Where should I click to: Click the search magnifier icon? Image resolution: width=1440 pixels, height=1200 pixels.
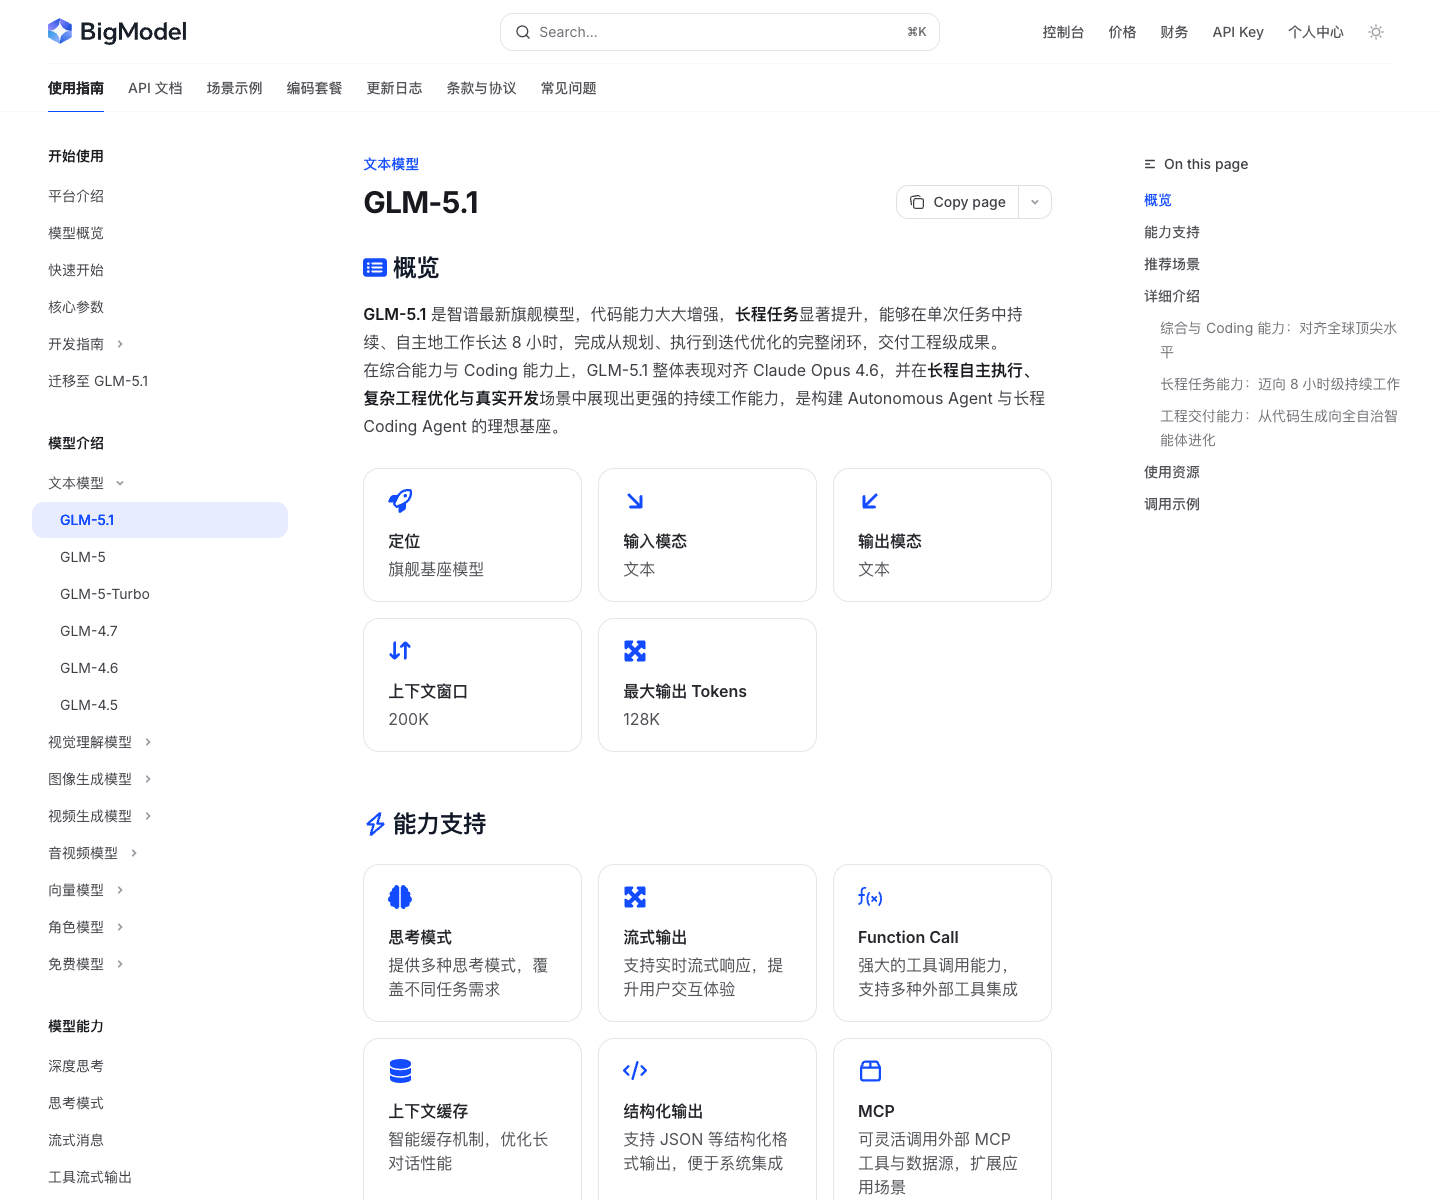(x=523, y=32)
